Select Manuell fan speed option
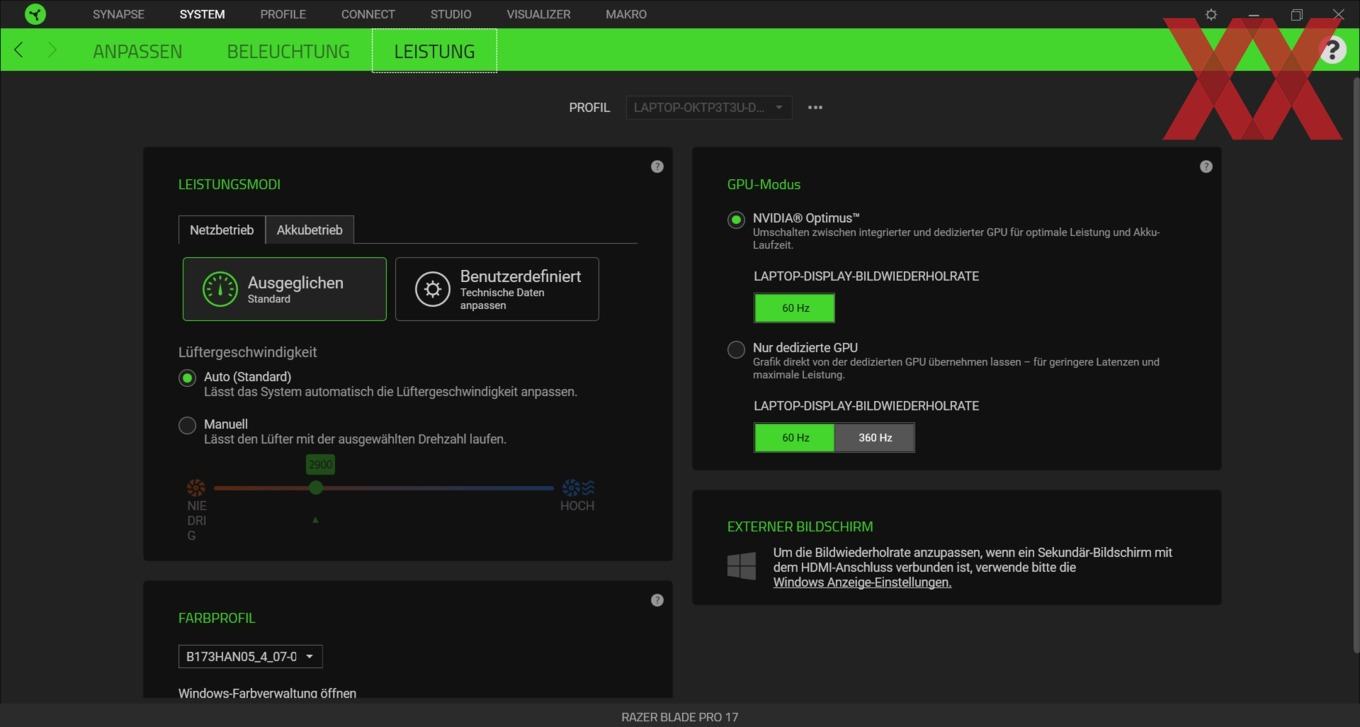This screenshot has width=1360, height=727. pyautogui.click(x=187, y=425)
